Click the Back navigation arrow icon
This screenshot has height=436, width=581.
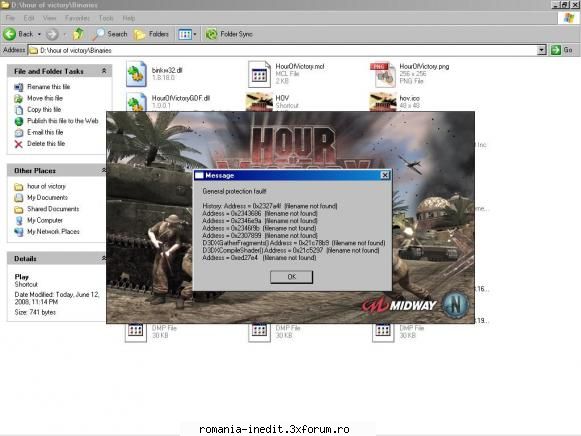[10, 34]
